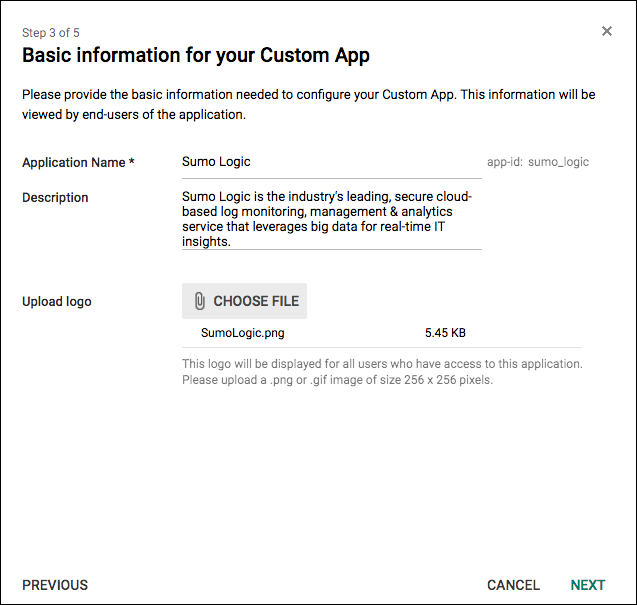
Task: Click the intro paragraph about end-users
Action: click(x=309, y=104)
